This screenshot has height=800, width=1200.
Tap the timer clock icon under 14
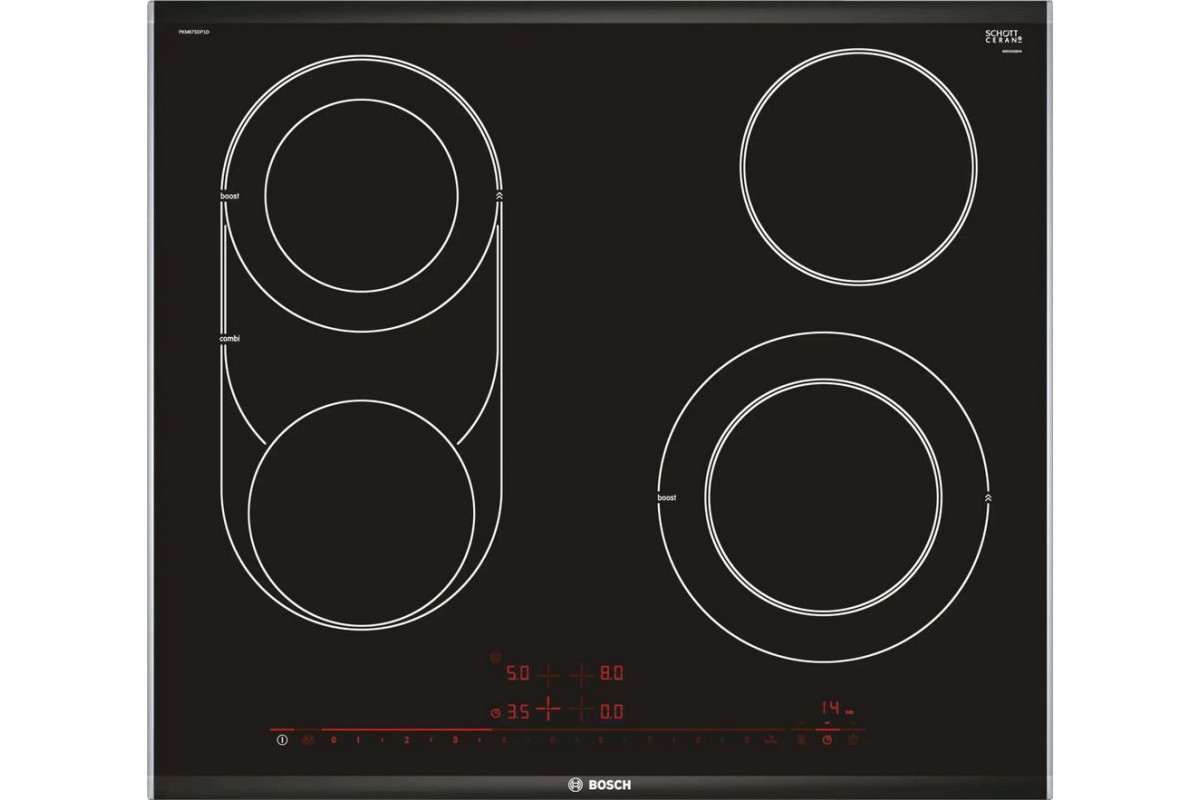click(826, 740)
